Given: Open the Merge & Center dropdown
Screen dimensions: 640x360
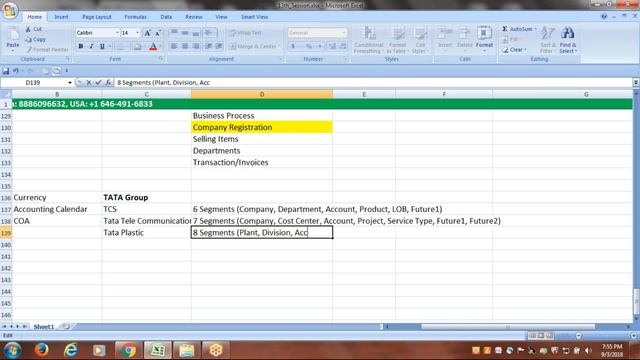Looking at the screenshot, I should 280,47.
